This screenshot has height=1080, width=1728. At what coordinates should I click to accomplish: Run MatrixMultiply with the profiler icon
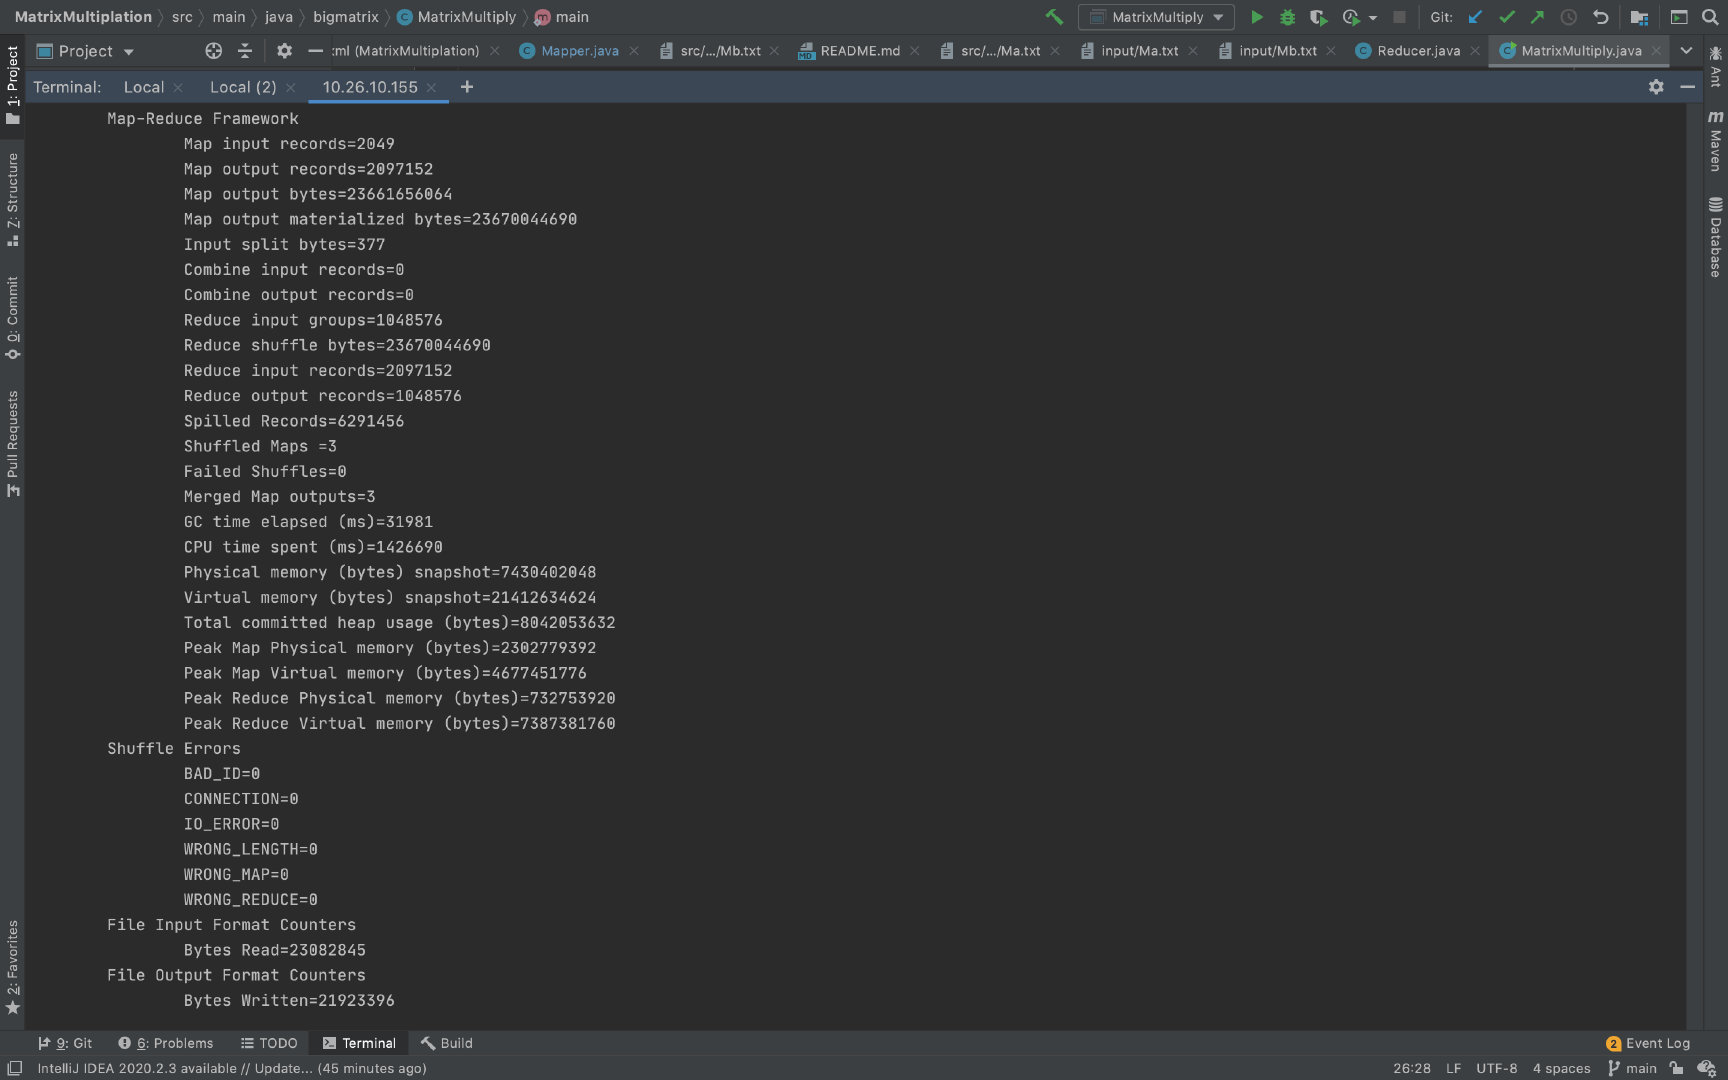pos(1351,17)
